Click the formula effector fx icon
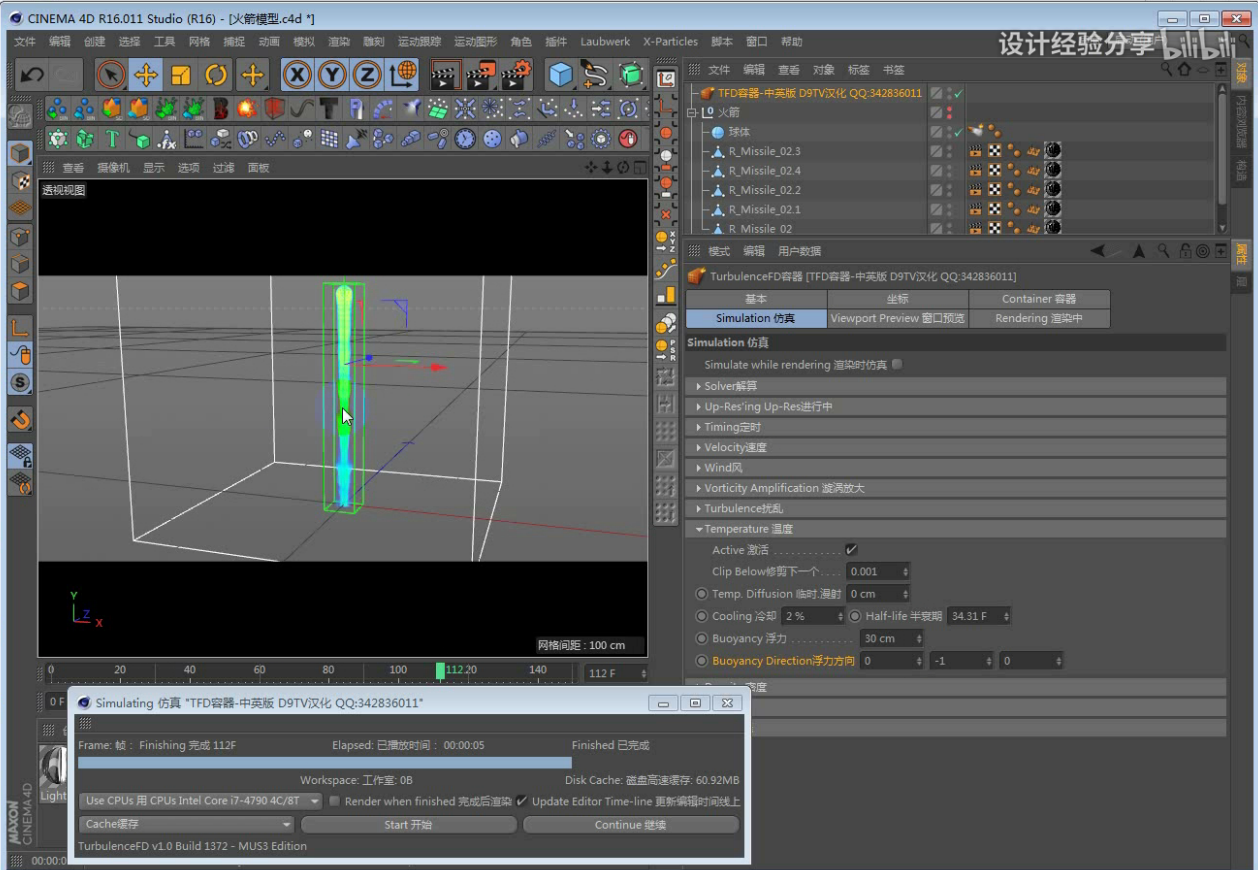1258x870 pixels. 166,139
